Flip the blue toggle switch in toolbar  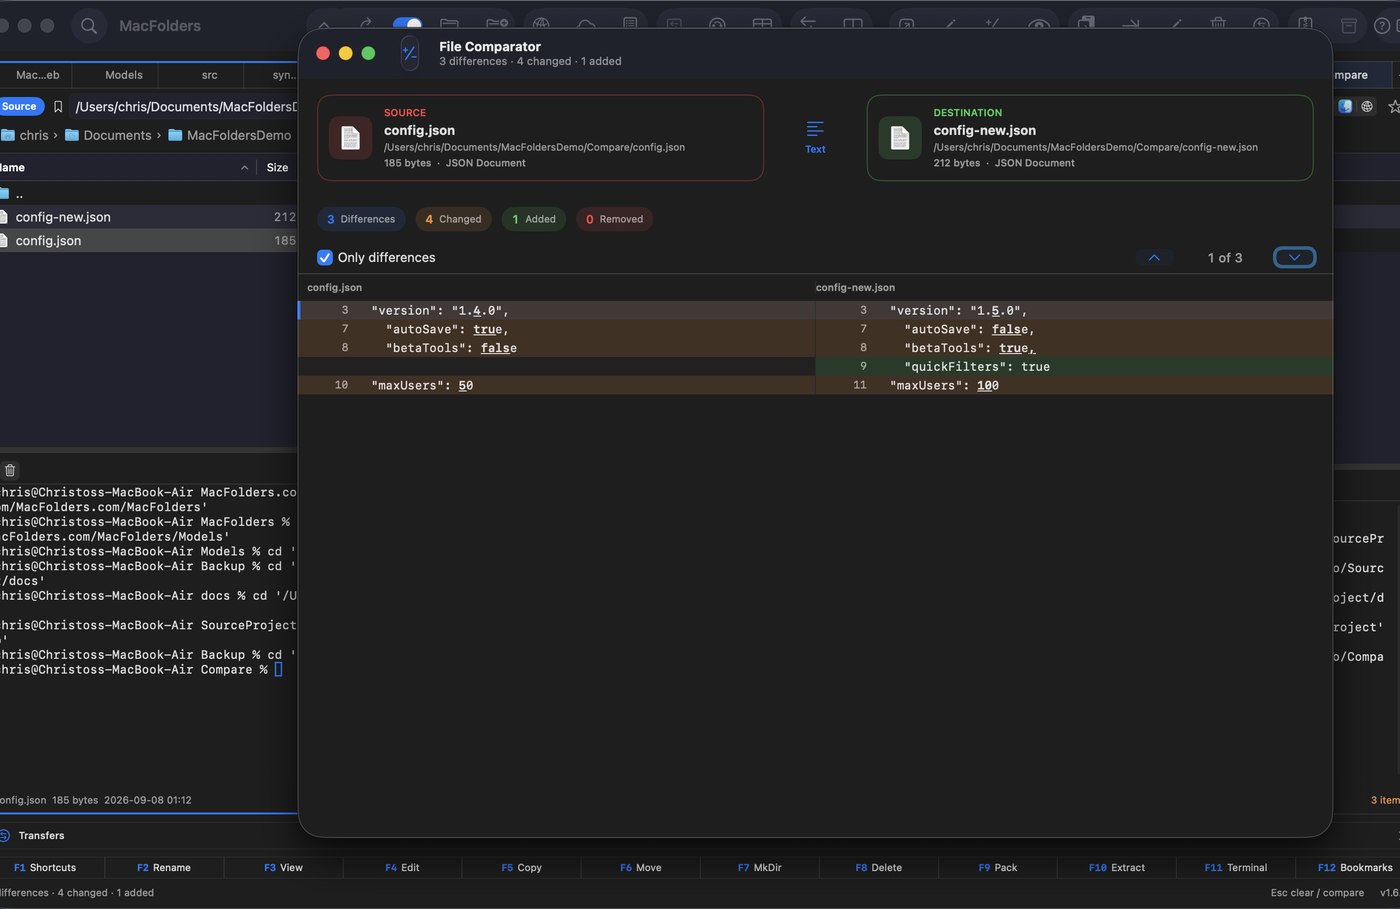click(407, 23)
